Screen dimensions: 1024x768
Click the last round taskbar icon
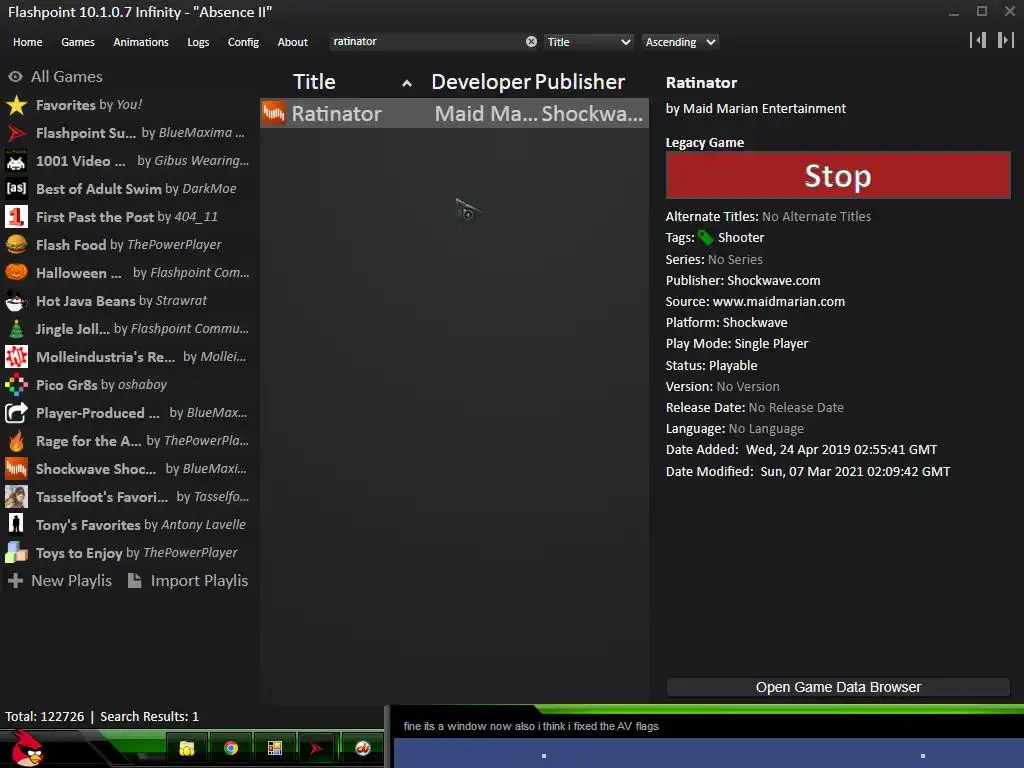click(362, 748)
